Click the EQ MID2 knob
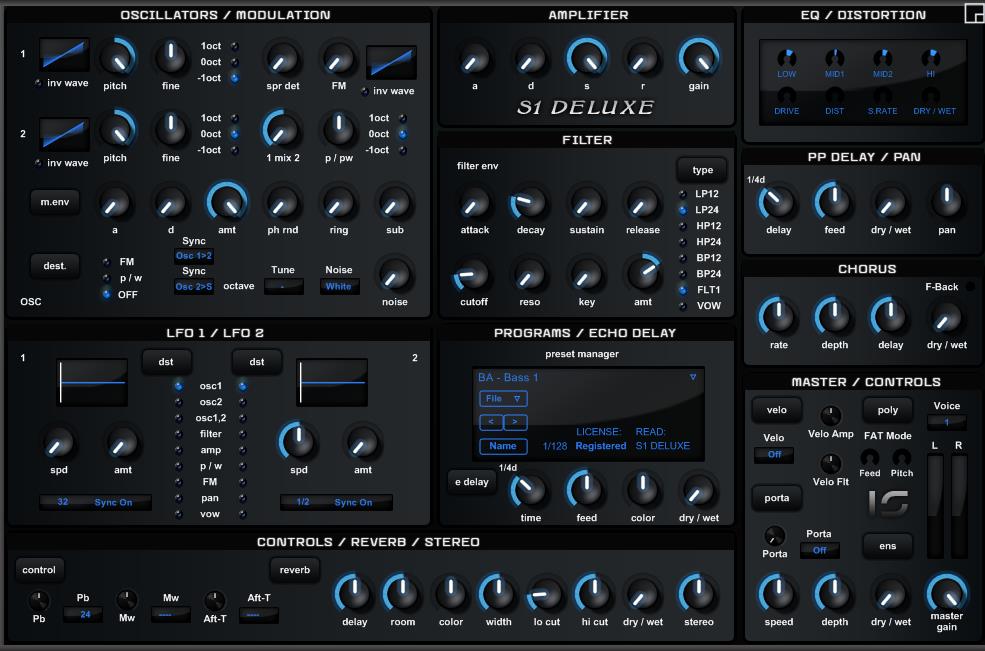 click(883, 58)
